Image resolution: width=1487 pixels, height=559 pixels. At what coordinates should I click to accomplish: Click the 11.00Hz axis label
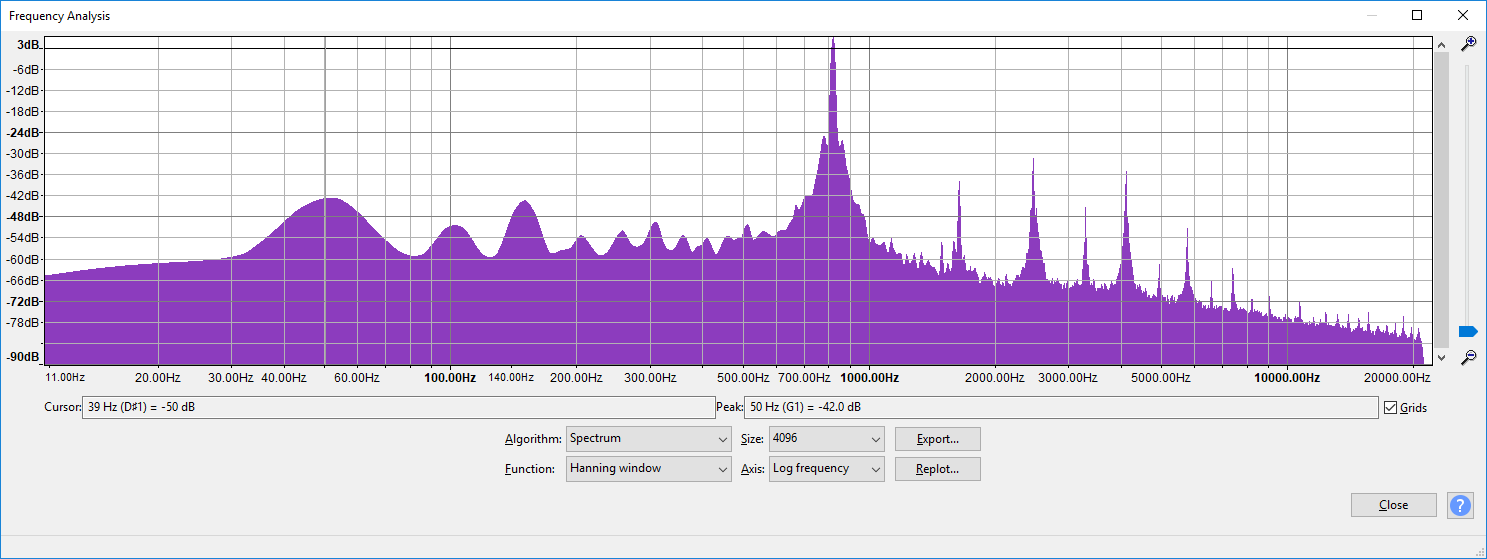tap(66, 378)
